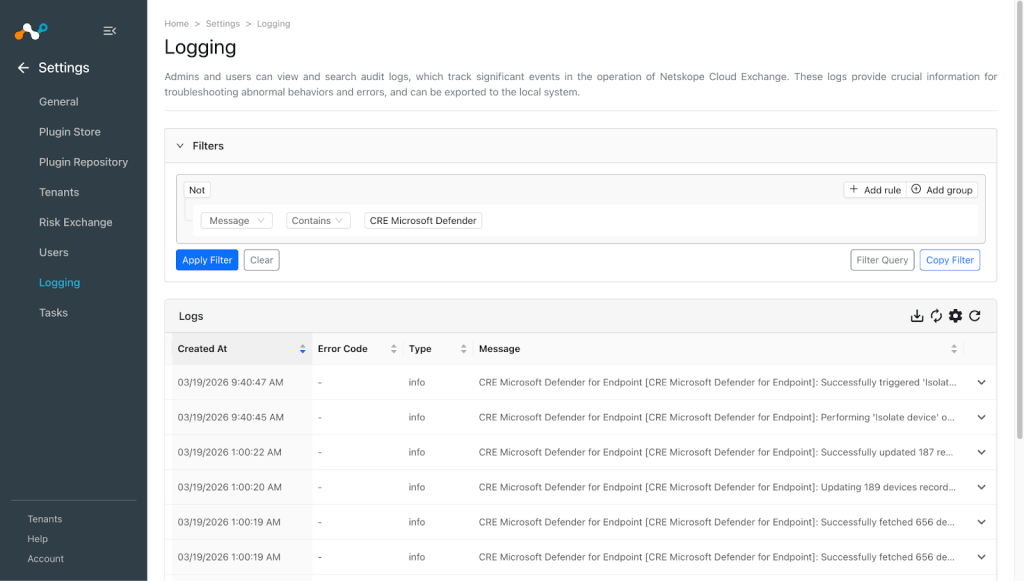Image resolution: width=1024 pixels, height=581 pixels.
Task: Click the 'Performing Isolate device' log message
Action: 716,418
